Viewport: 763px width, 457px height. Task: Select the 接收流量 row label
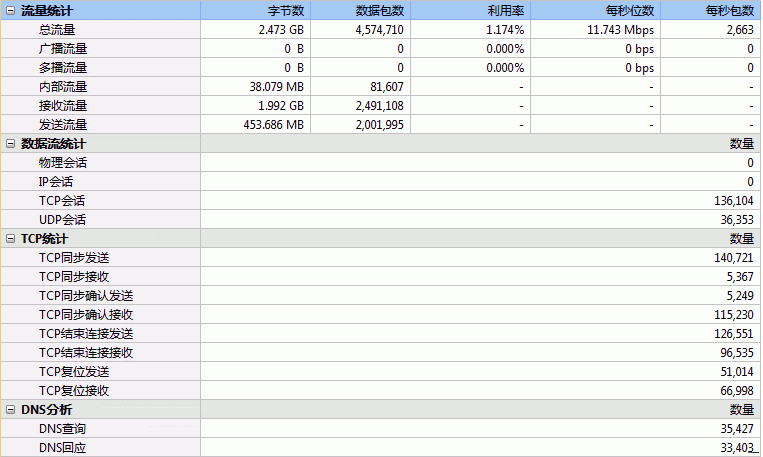click(63, 106)
